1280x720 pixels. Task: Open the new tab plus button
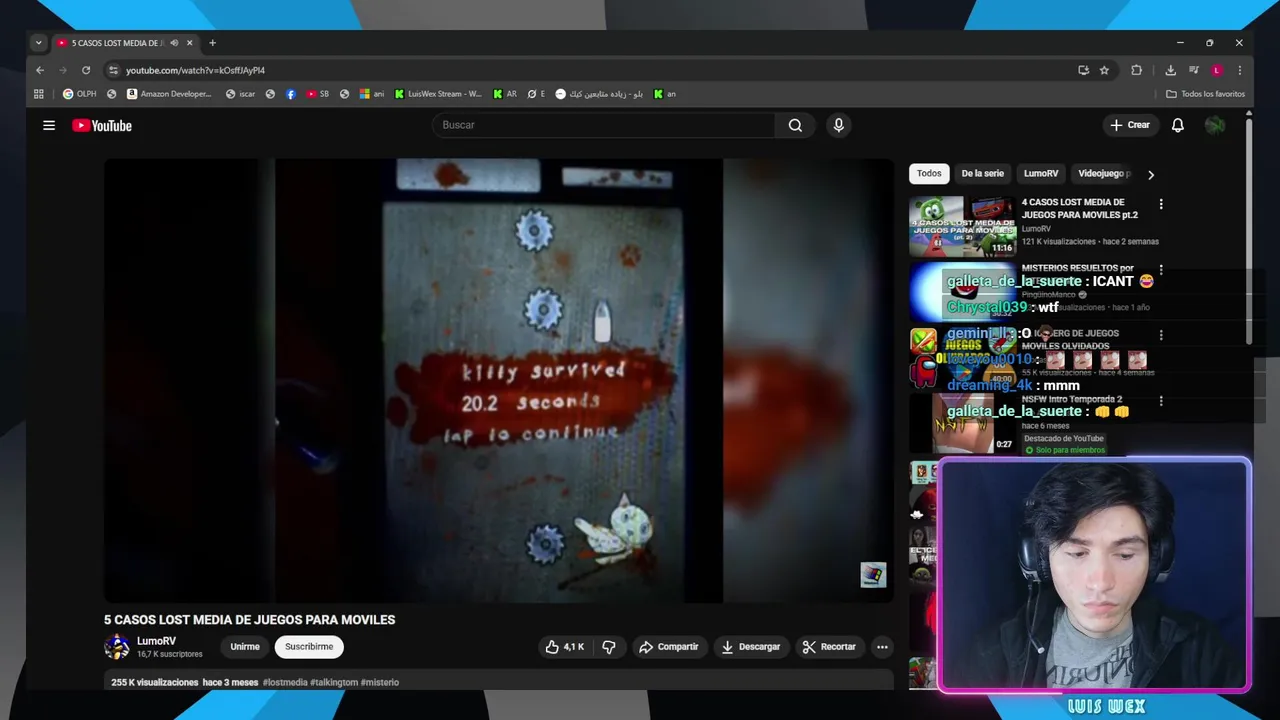tap(212, 43)
